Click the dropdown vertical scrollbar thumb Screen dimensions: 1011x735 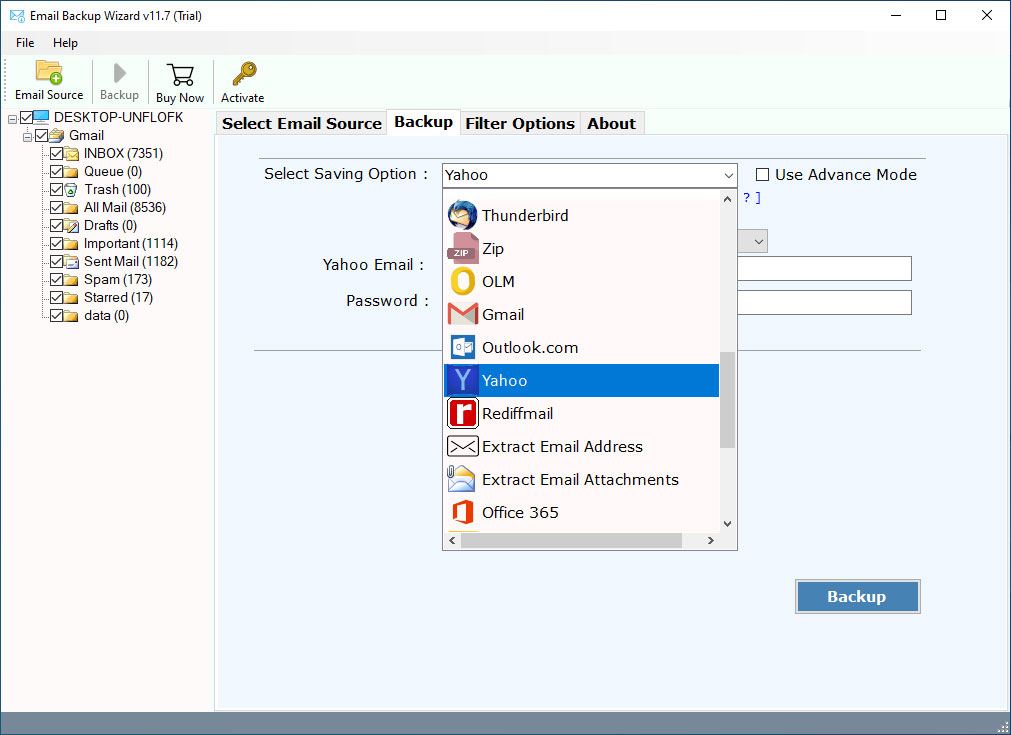pos(727,400)
